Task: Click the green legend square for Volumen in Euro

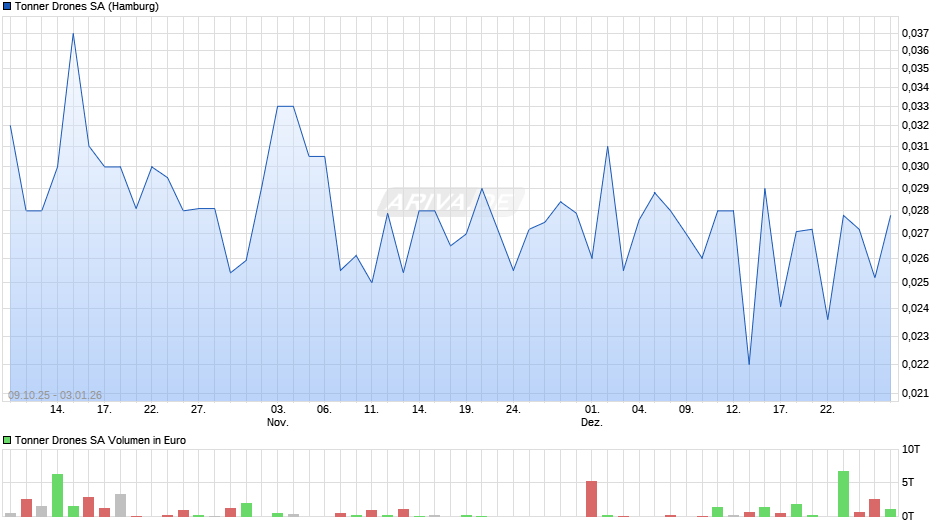Action: pyautogui.click(x=7, y=440)
